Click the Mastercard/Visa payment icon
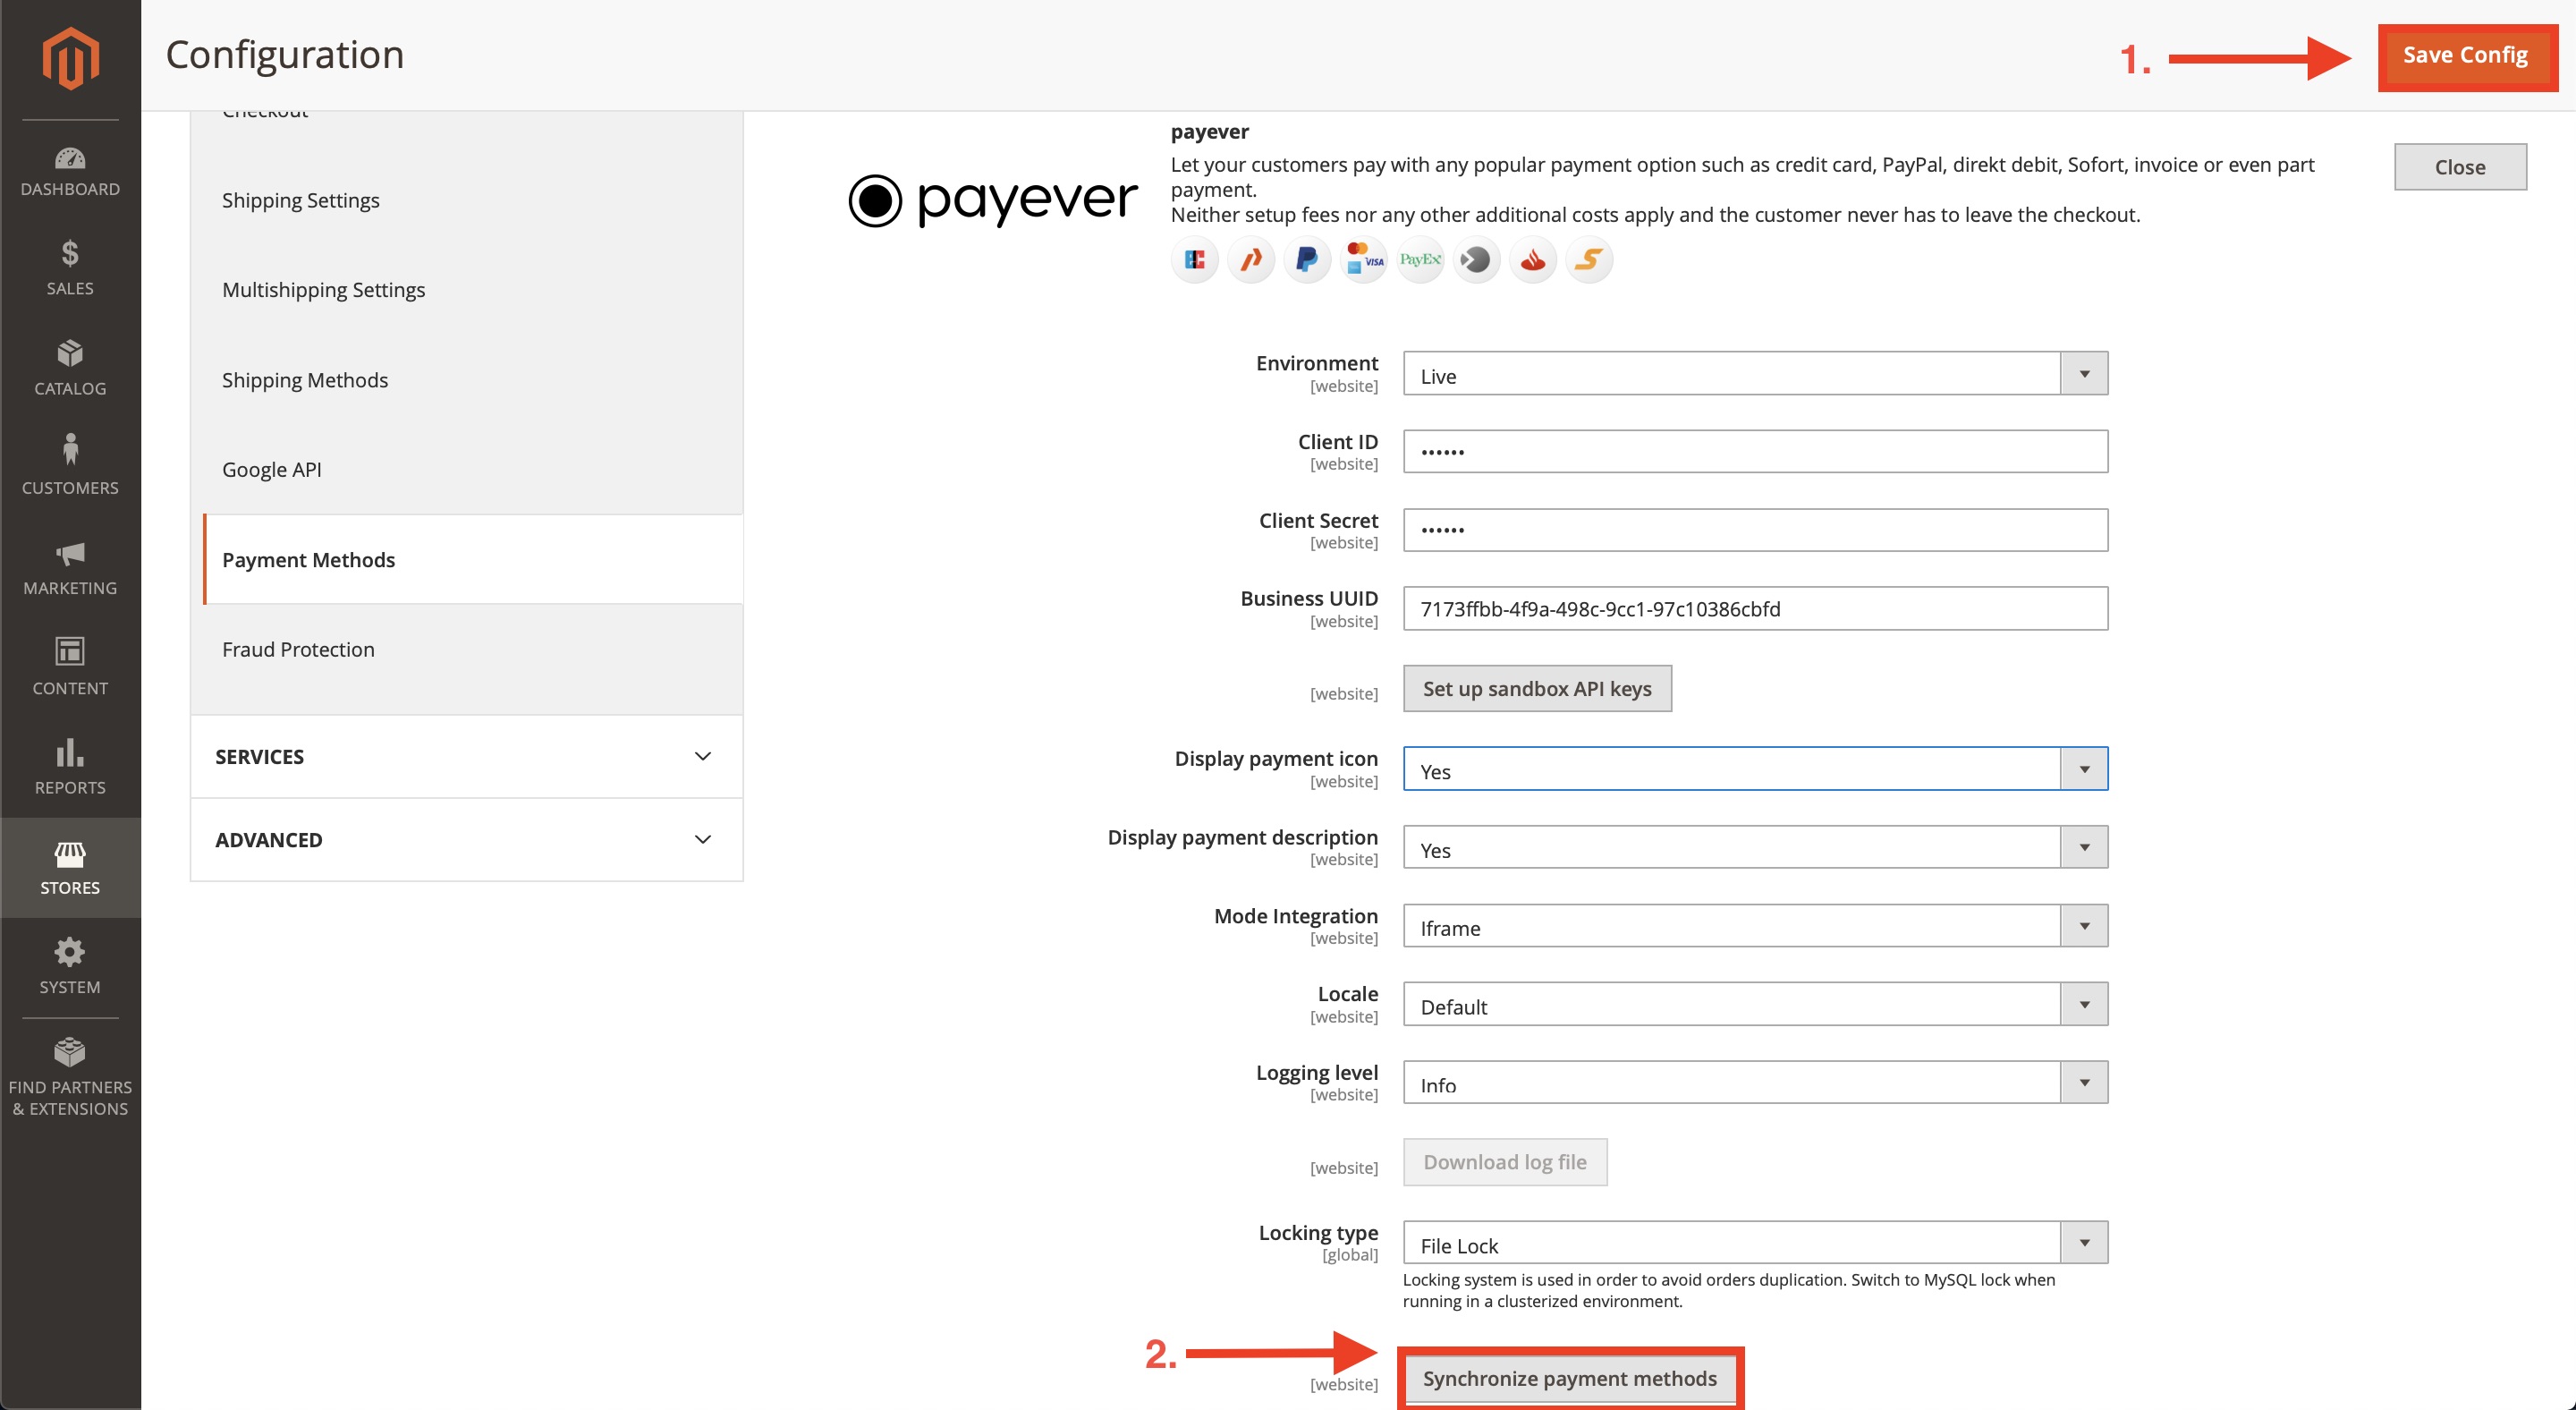Image resolution: width=2576 pixels, height=1410 pixels. click(x=1364, y=260)
